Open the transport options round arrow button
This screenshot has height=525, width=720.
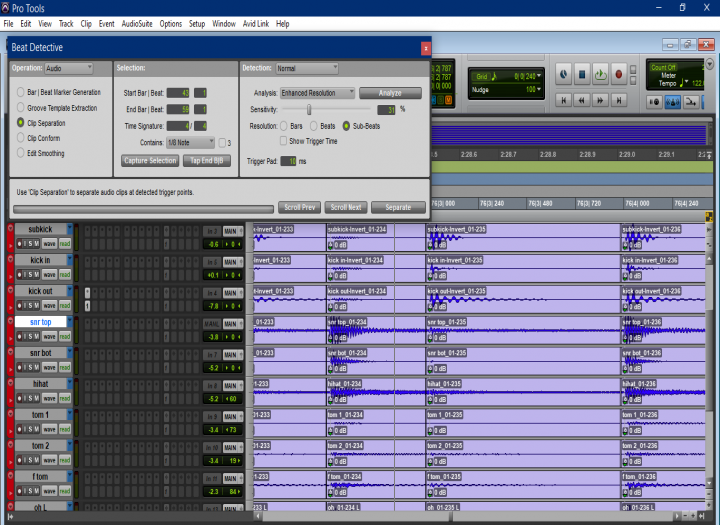click(x=710, y=64)
